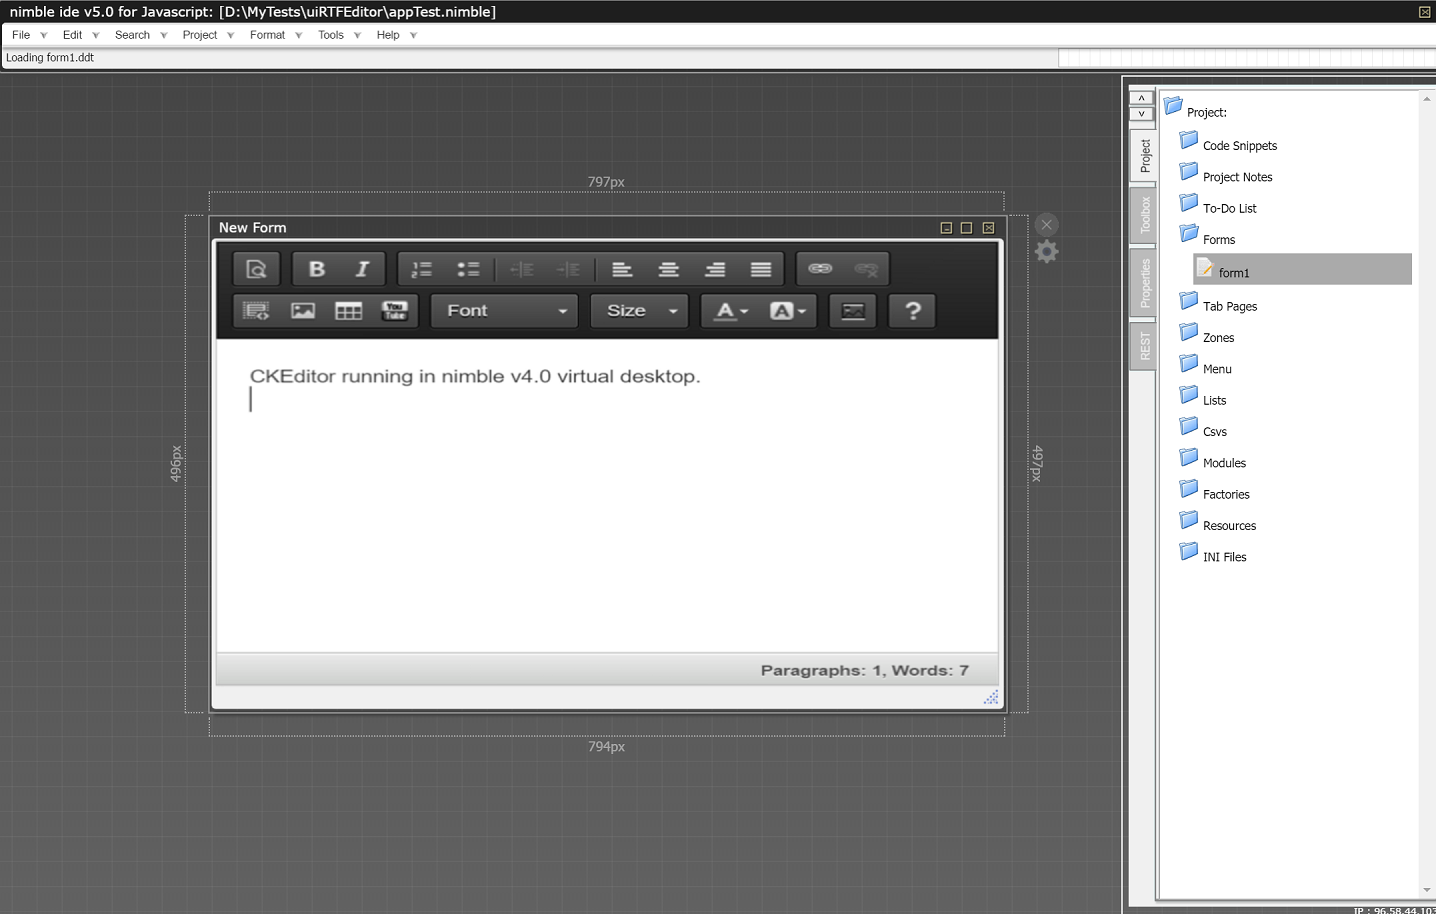
Task: Switch to the Project side tab
Action: click(1144, 155)
